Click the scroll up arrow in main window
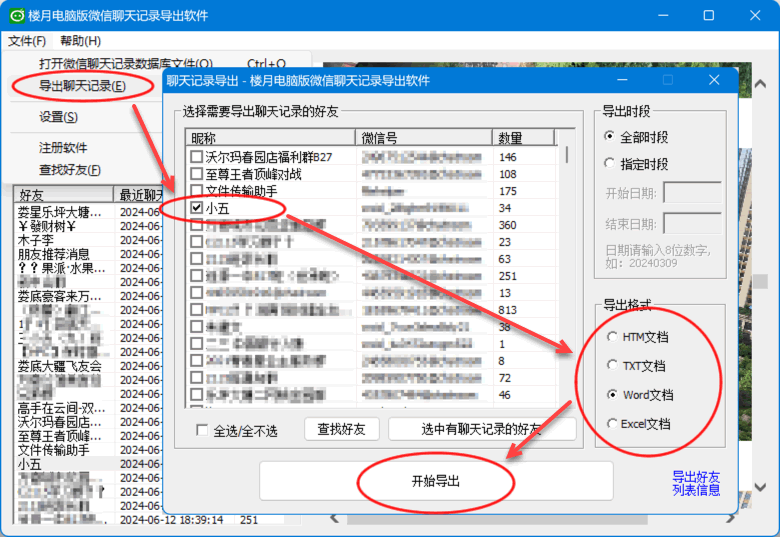 click(760, 84)
